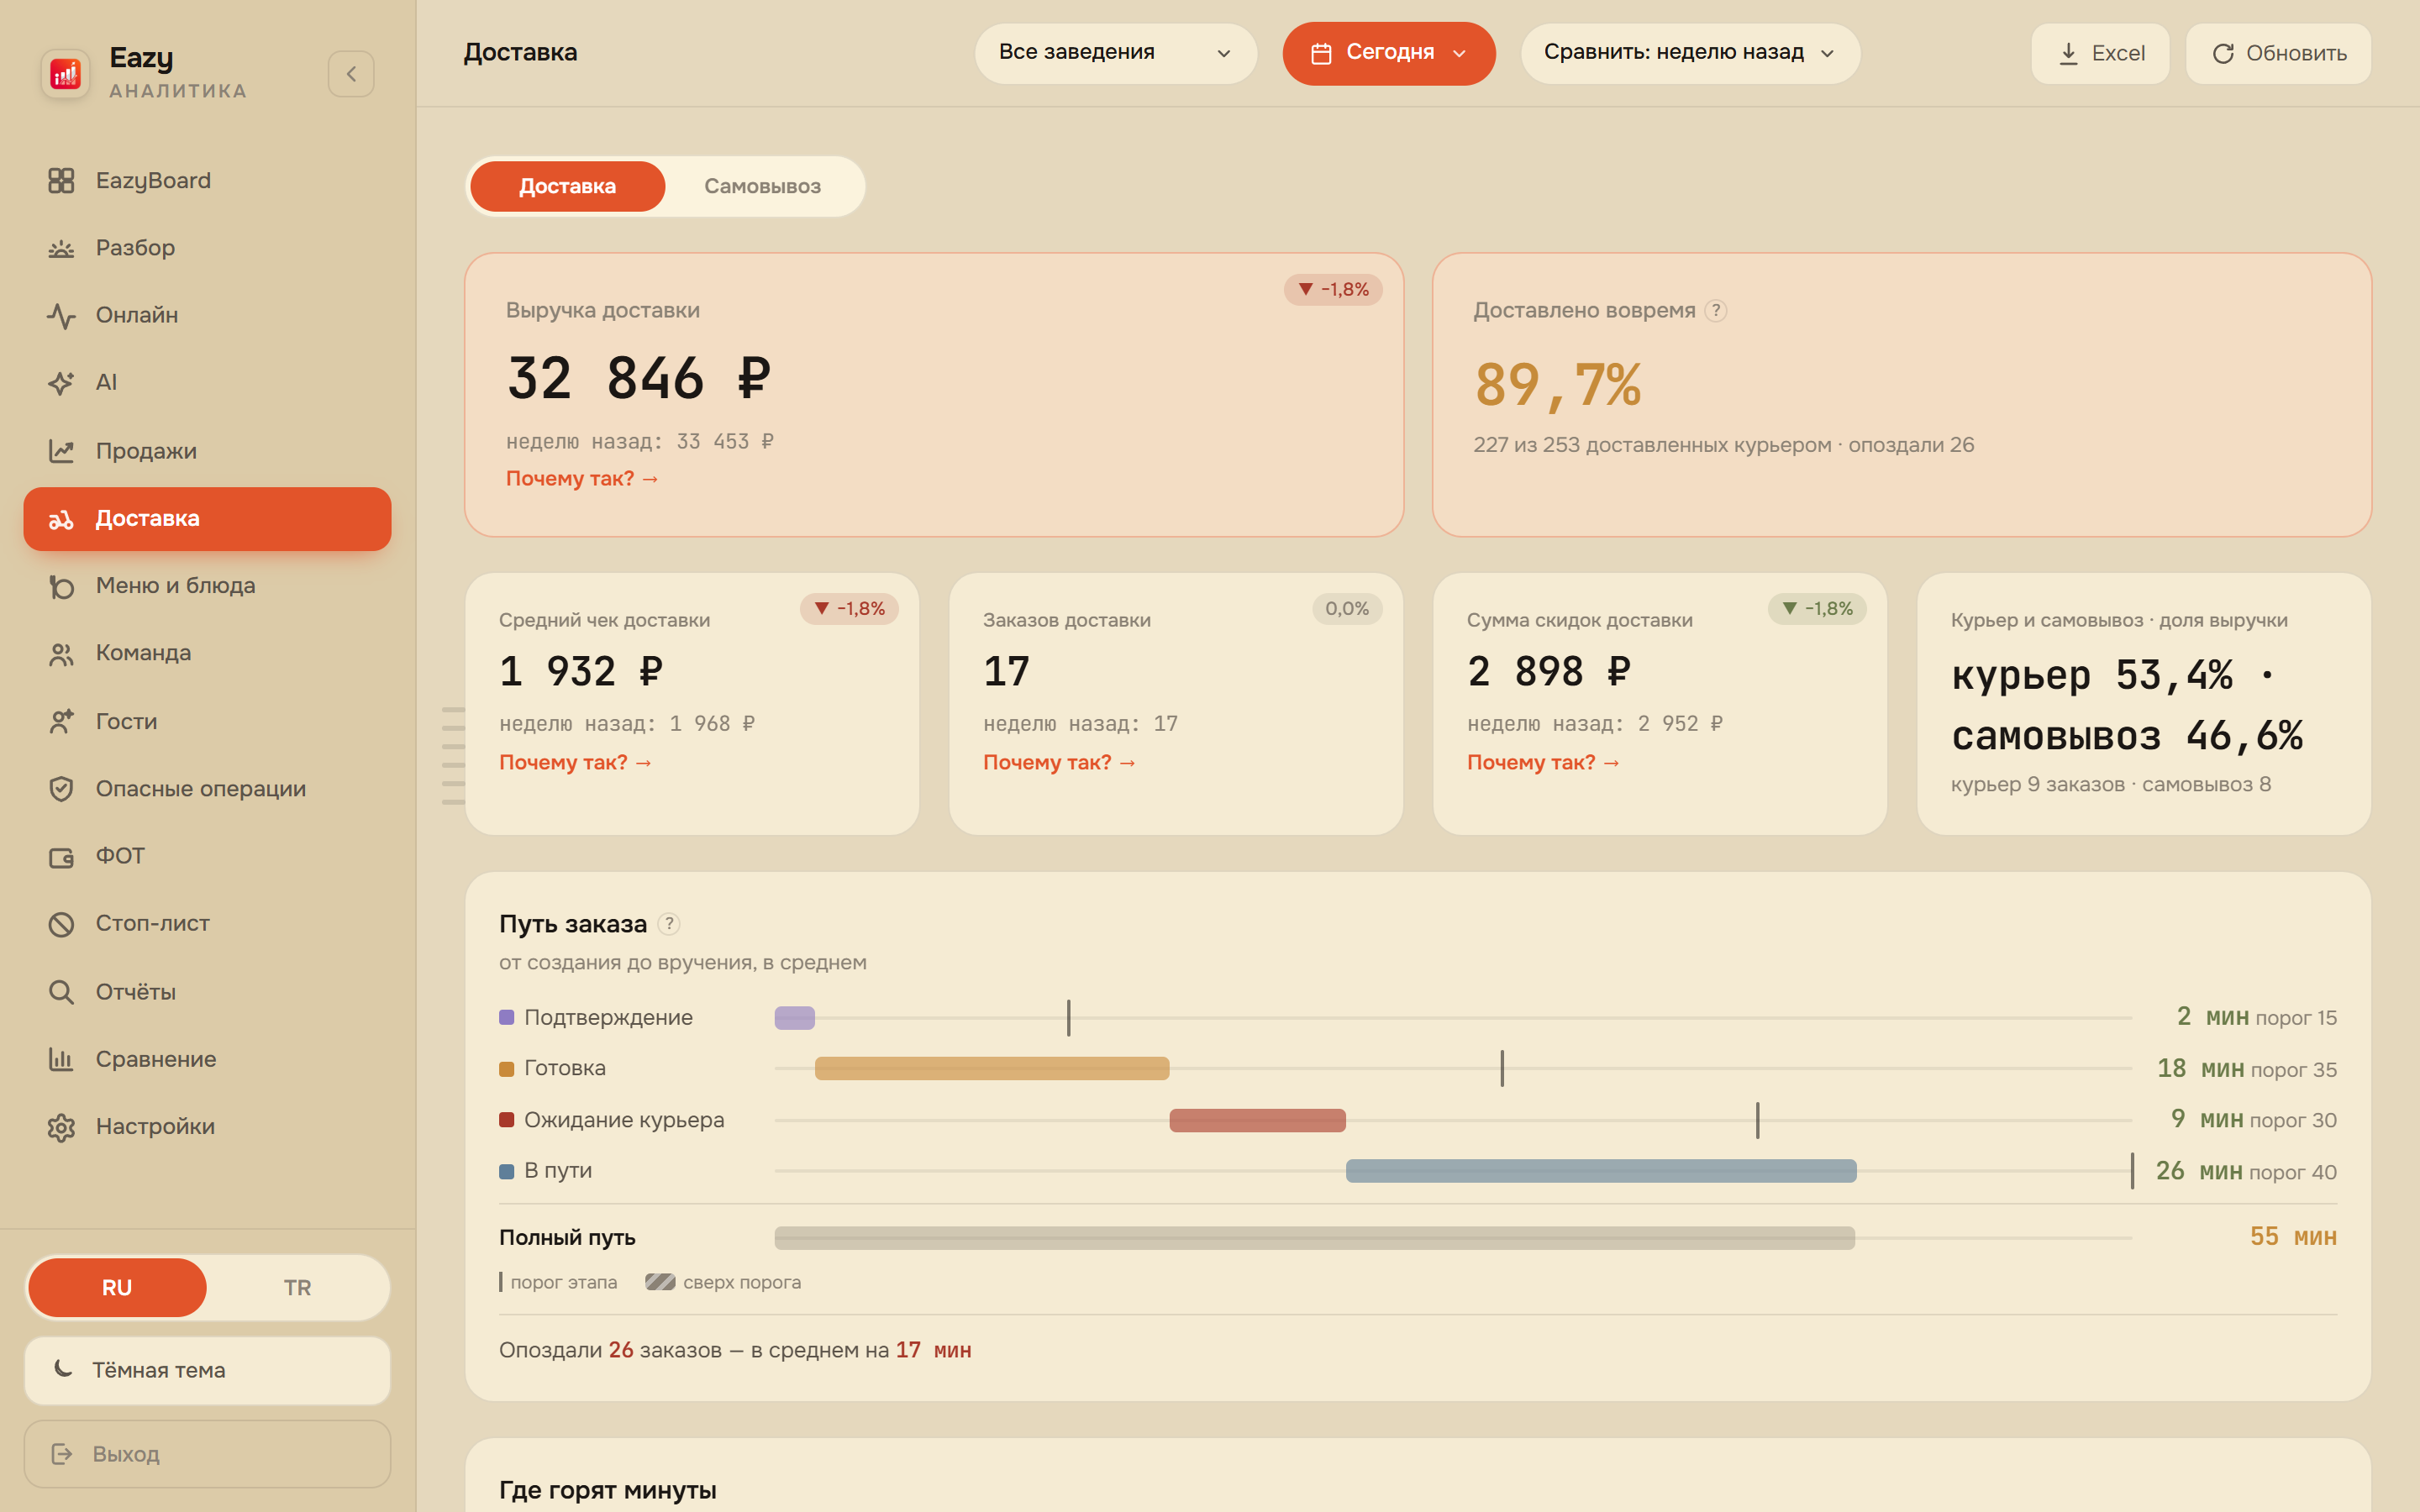
Task: Click help icon next to Доставлено вовремя
Action: 1716,310
